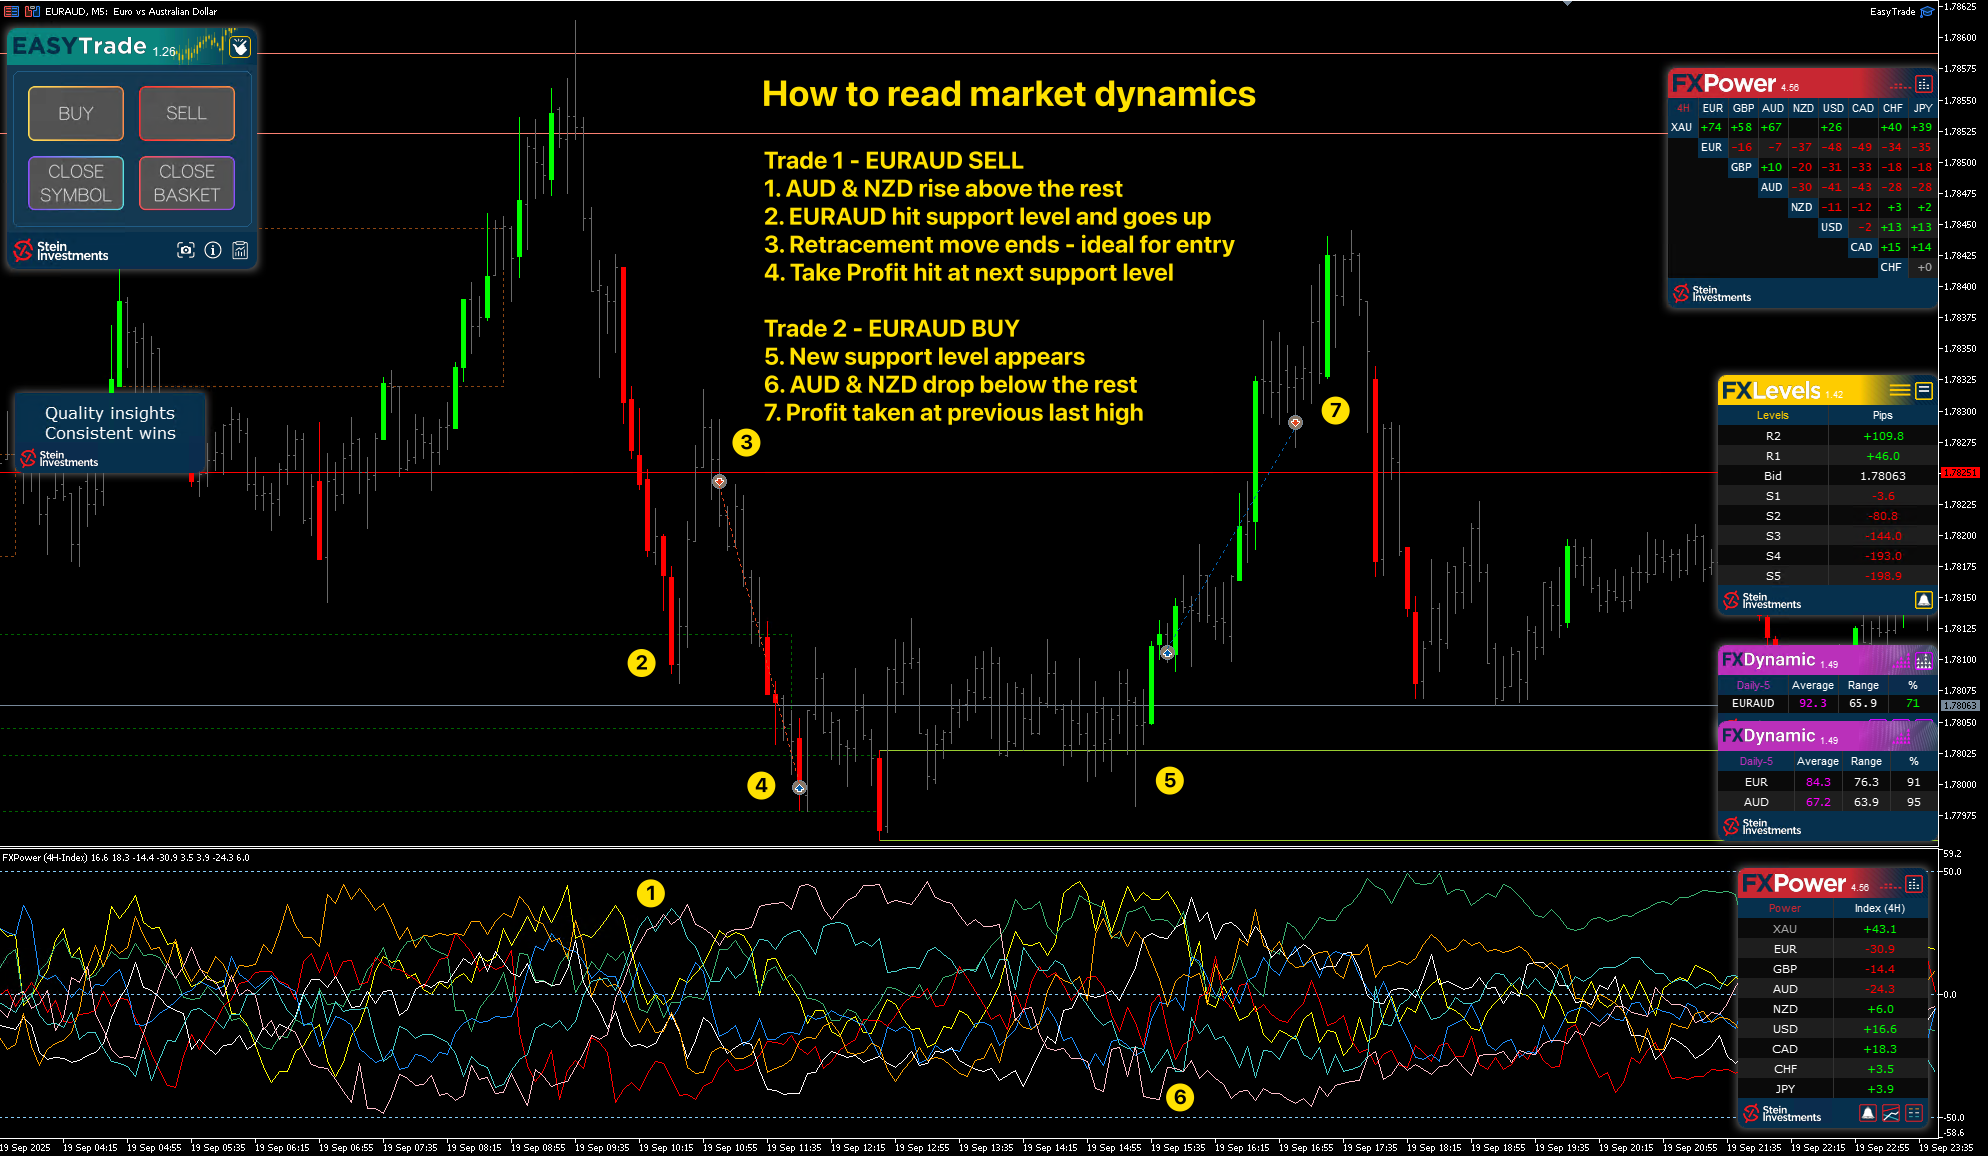Screen dimensions: 1988x1156
Task: Open the FX Levels hamburger menu
Action: (1898, 390)
